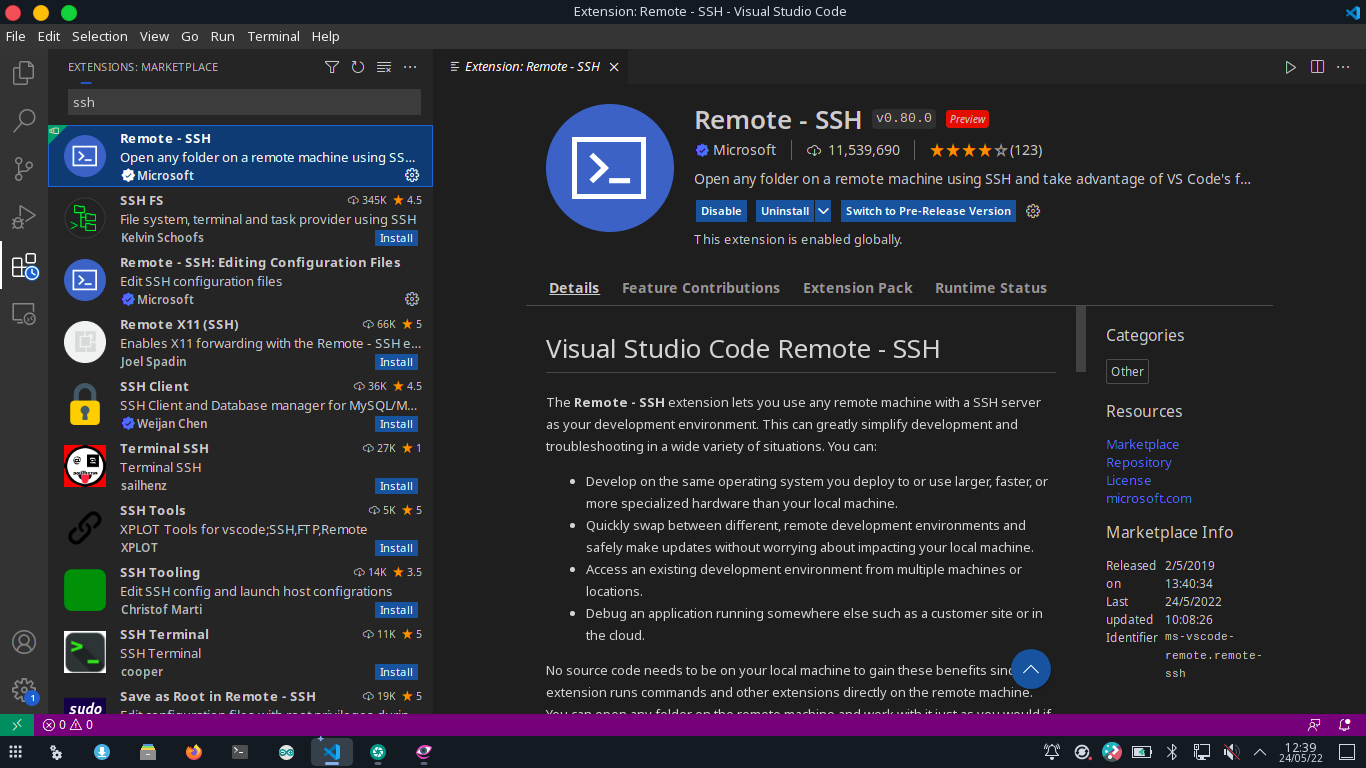1366x768 pixels.
Task: Click into the ssh extensions search box
Action: (x=244, y=102)
